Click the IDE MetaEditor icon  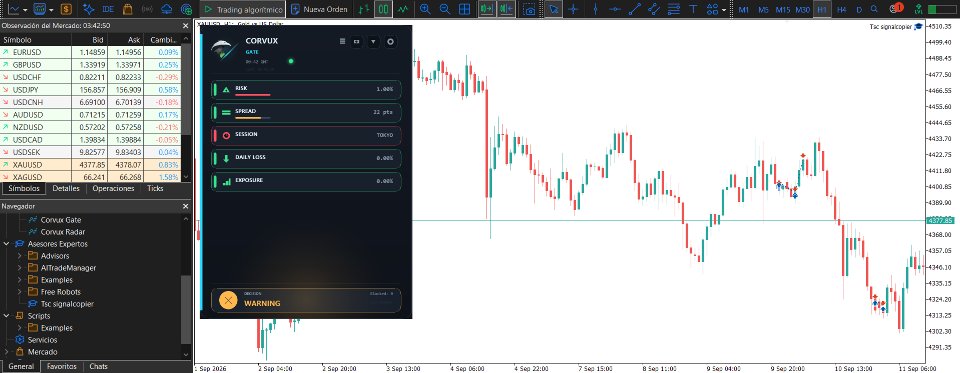tap(108, 9)
